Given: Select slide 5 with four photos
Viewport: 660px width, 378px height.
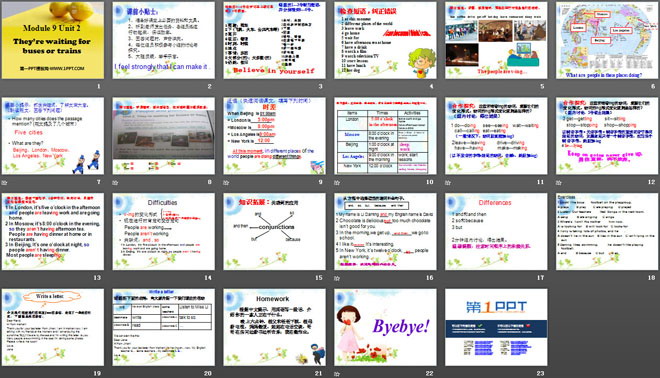Looking at the screenshot, I should pos(496,40).
